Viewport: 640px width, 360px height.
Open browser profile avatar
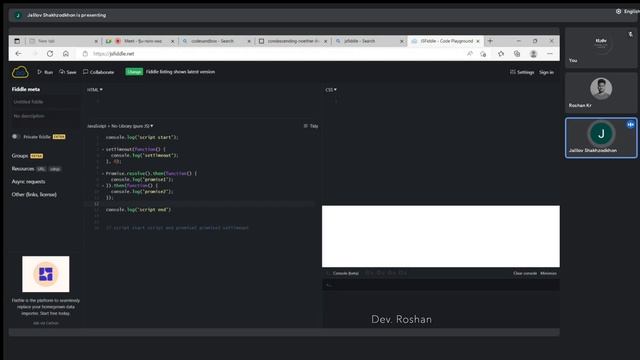coord(533,53)
